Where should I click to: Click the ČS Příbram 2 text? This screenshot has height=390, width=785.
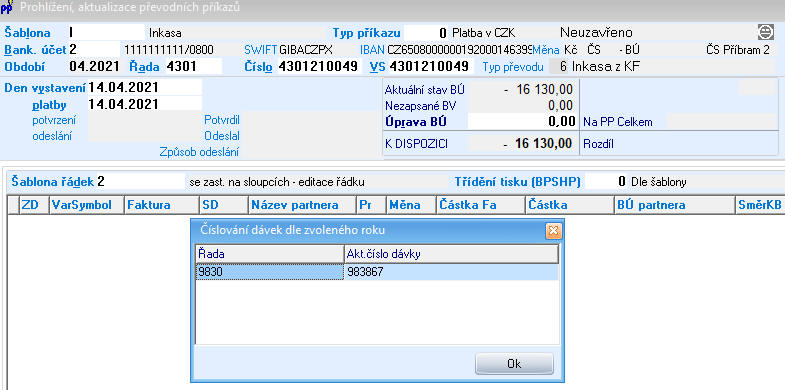[737, 50]
